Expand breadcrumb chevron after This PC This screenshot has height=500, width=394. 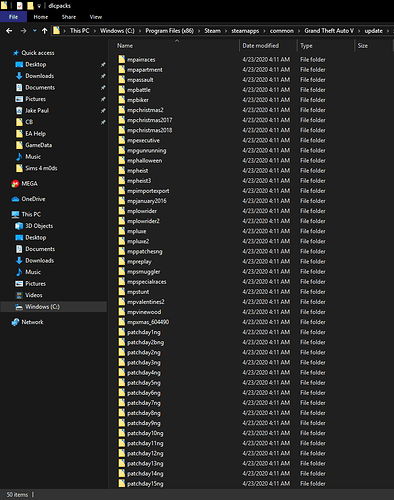click(x=95, y=31)
